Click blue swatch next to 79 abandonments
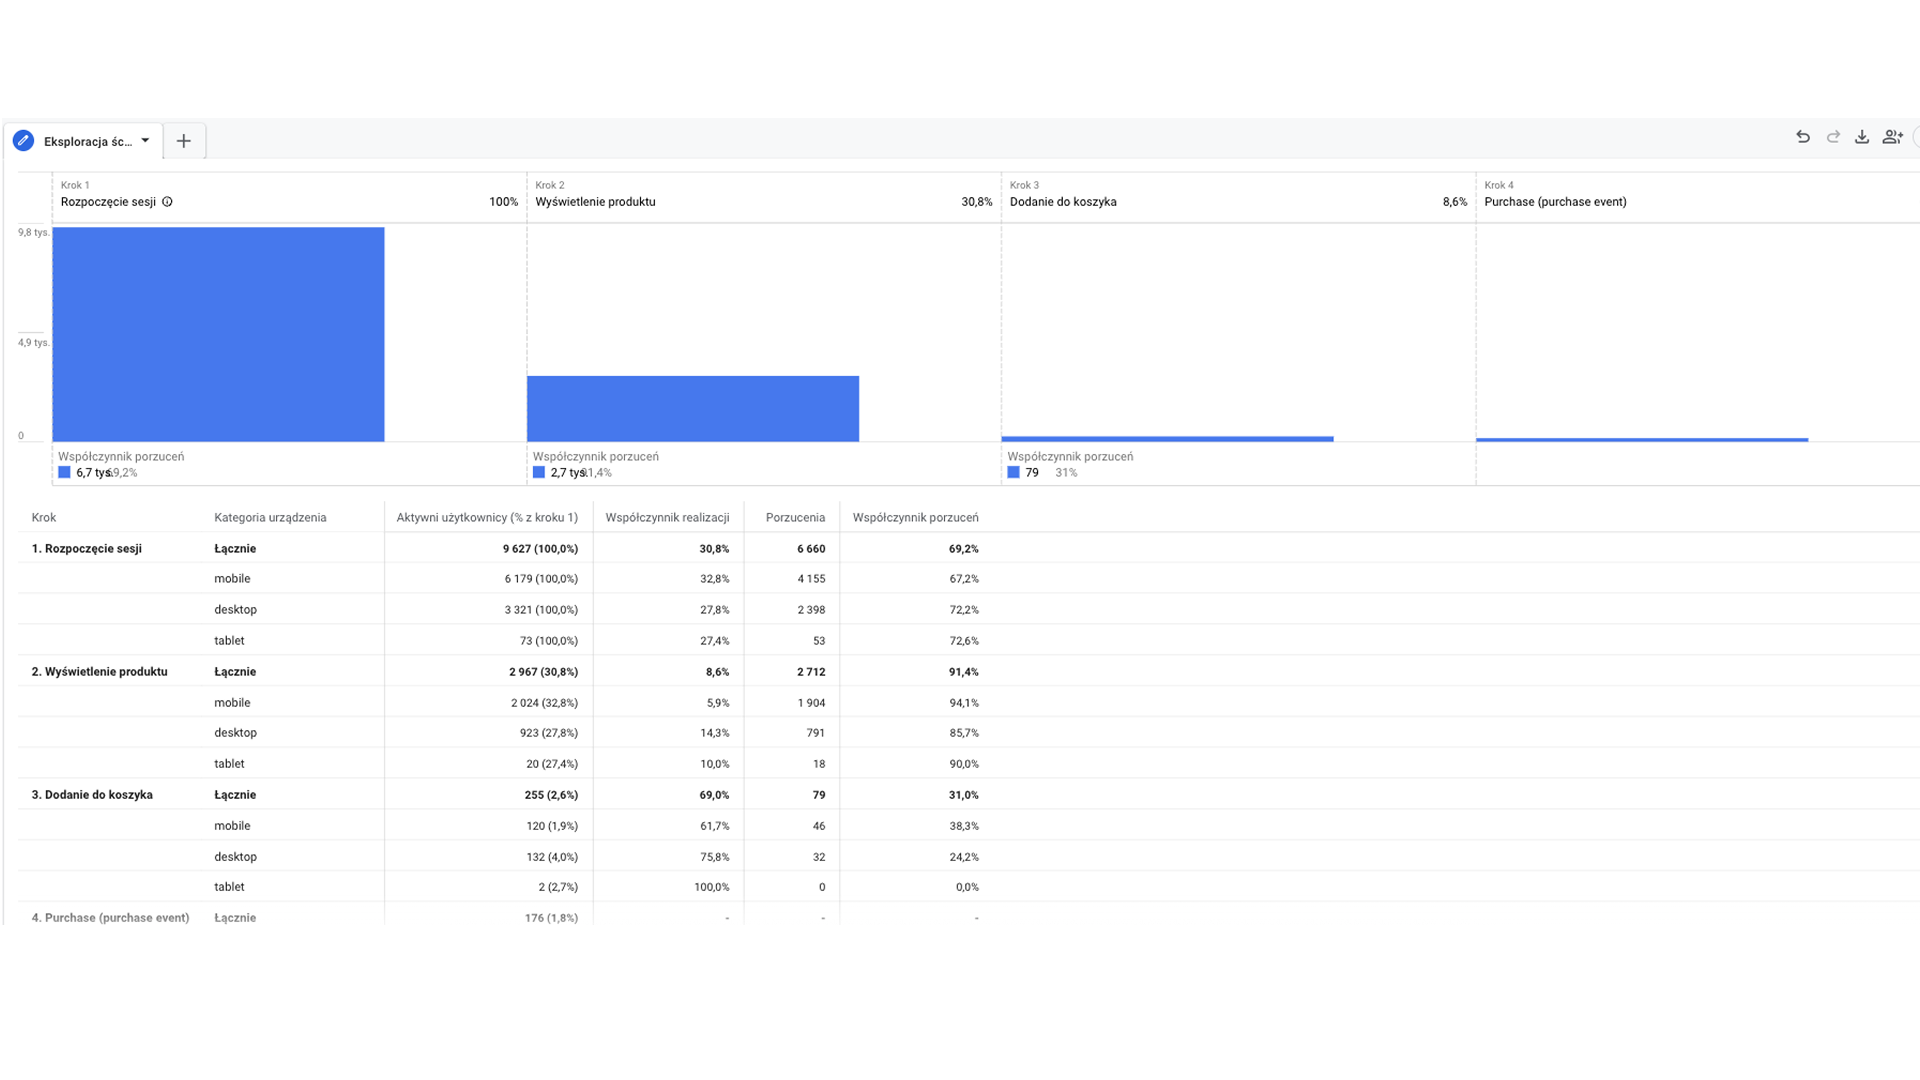The image size is (1920, 1080). pyautogui.click(x=1013, y=473)
